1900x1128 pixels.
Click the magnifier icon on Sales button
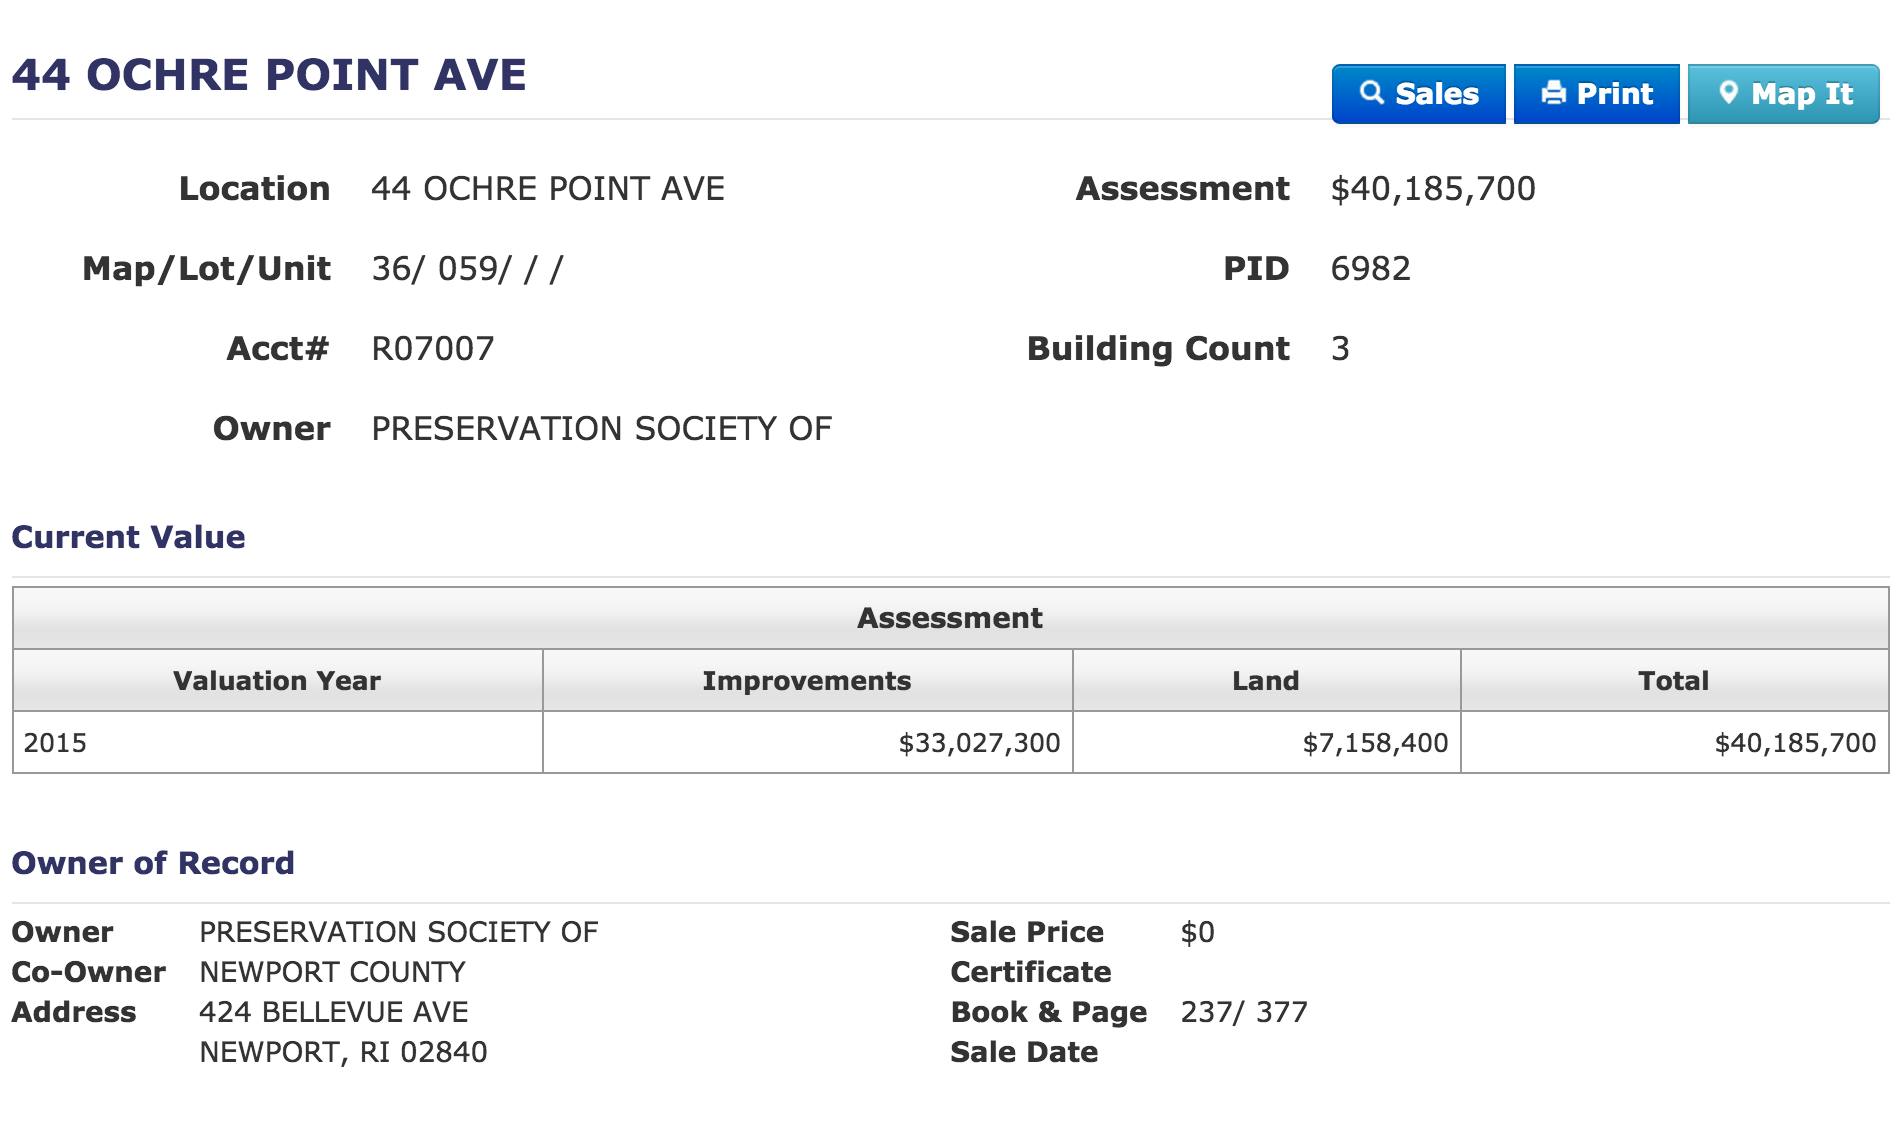1372,93
